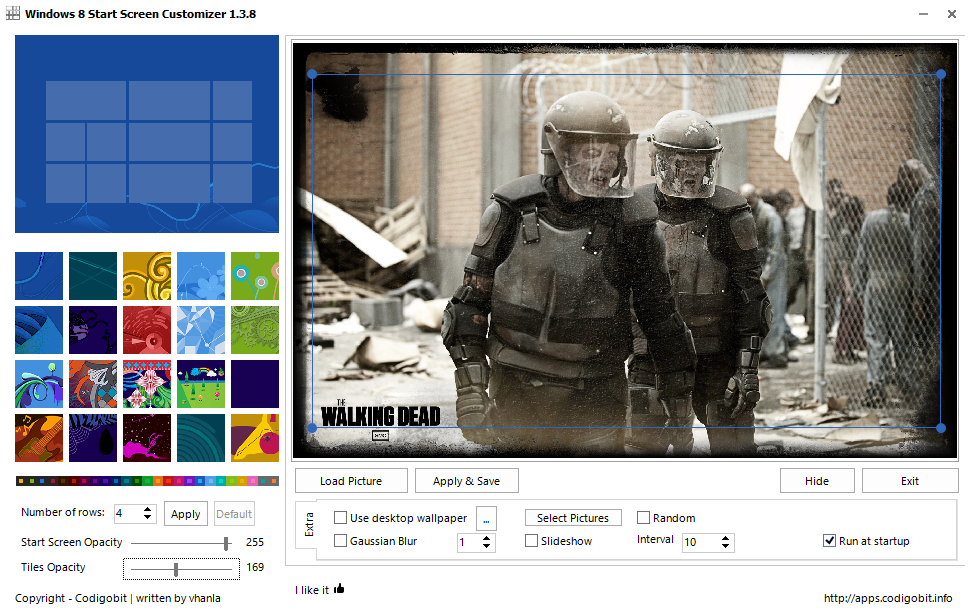Choose the purple zebra-stripe teardrop thumbnail
Viewport: 972px width, 611px height.
click(93, 438)
